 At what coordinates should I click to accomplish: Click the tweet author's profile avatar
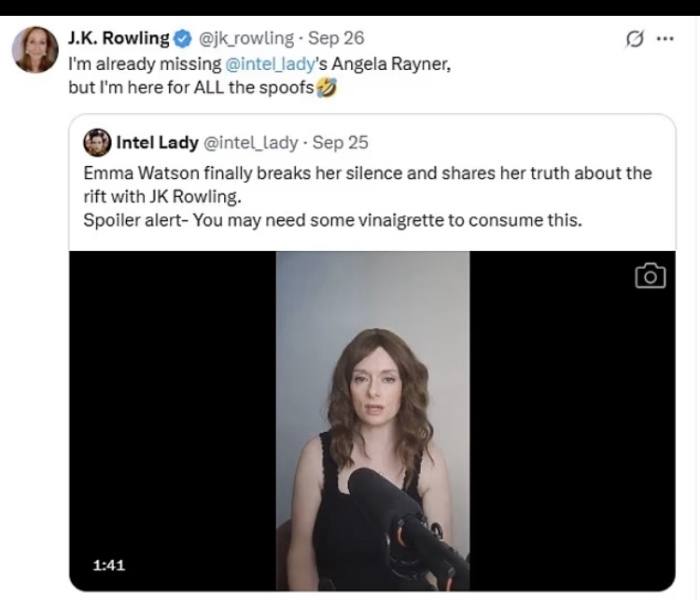(35, 50)
